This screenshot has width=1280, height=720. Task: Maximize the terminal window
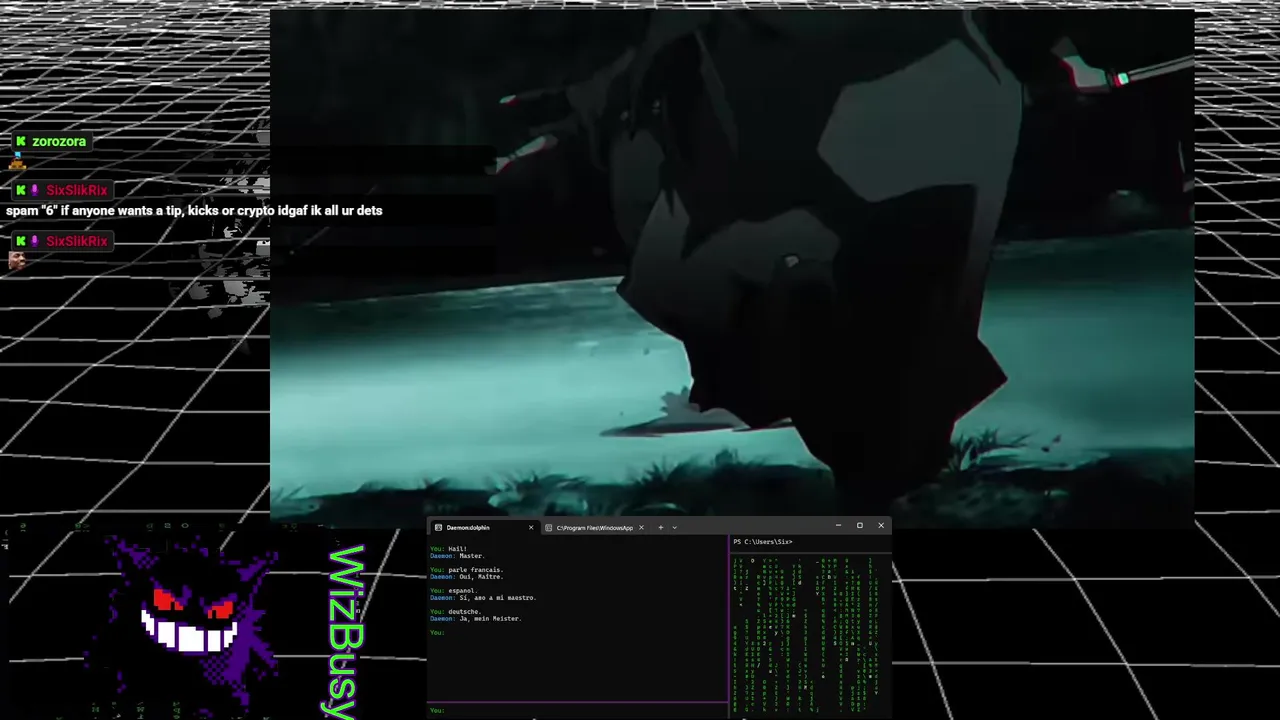click(859, 525)
